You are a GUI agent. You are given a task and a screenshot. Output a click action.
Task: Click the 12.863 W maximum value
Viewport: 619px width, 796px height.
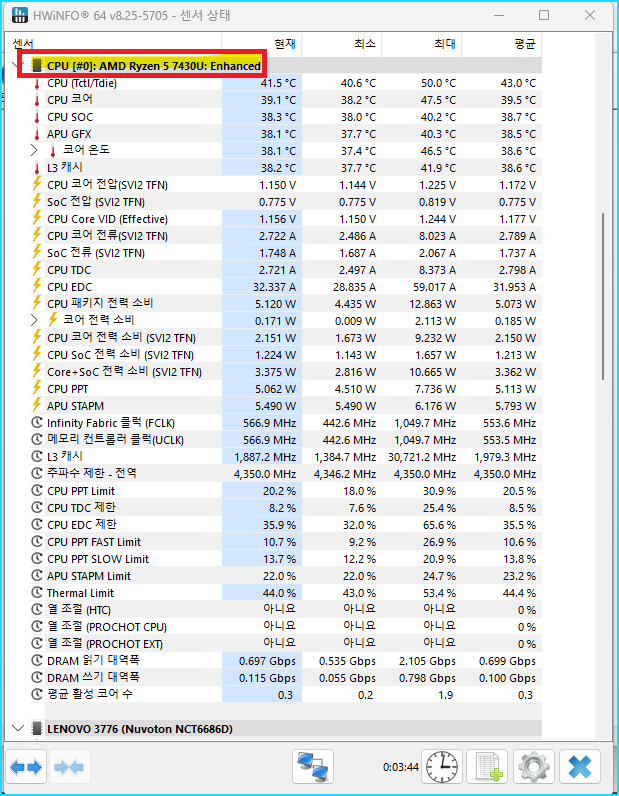pos(433,304)
